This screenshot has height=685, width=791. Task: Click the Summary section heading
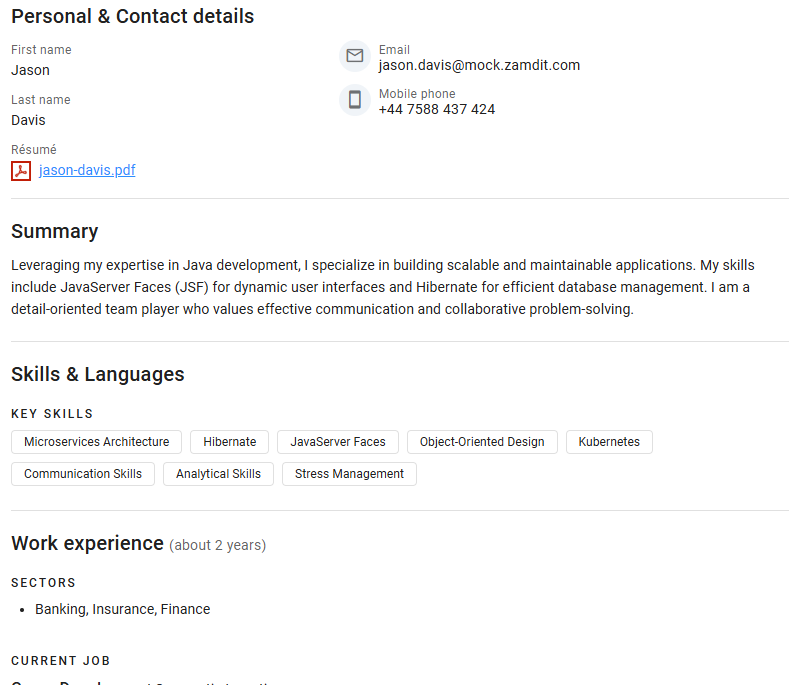[x=55, y=232]
